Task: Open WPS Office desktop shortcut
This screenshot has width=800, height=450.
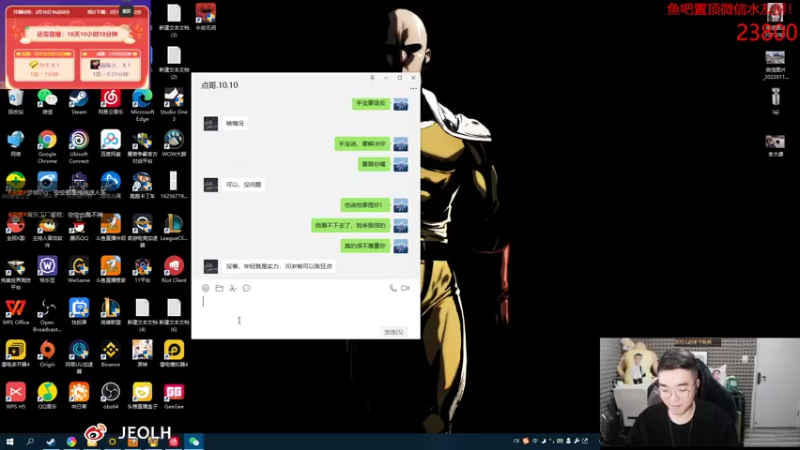Action: [16, 312]
